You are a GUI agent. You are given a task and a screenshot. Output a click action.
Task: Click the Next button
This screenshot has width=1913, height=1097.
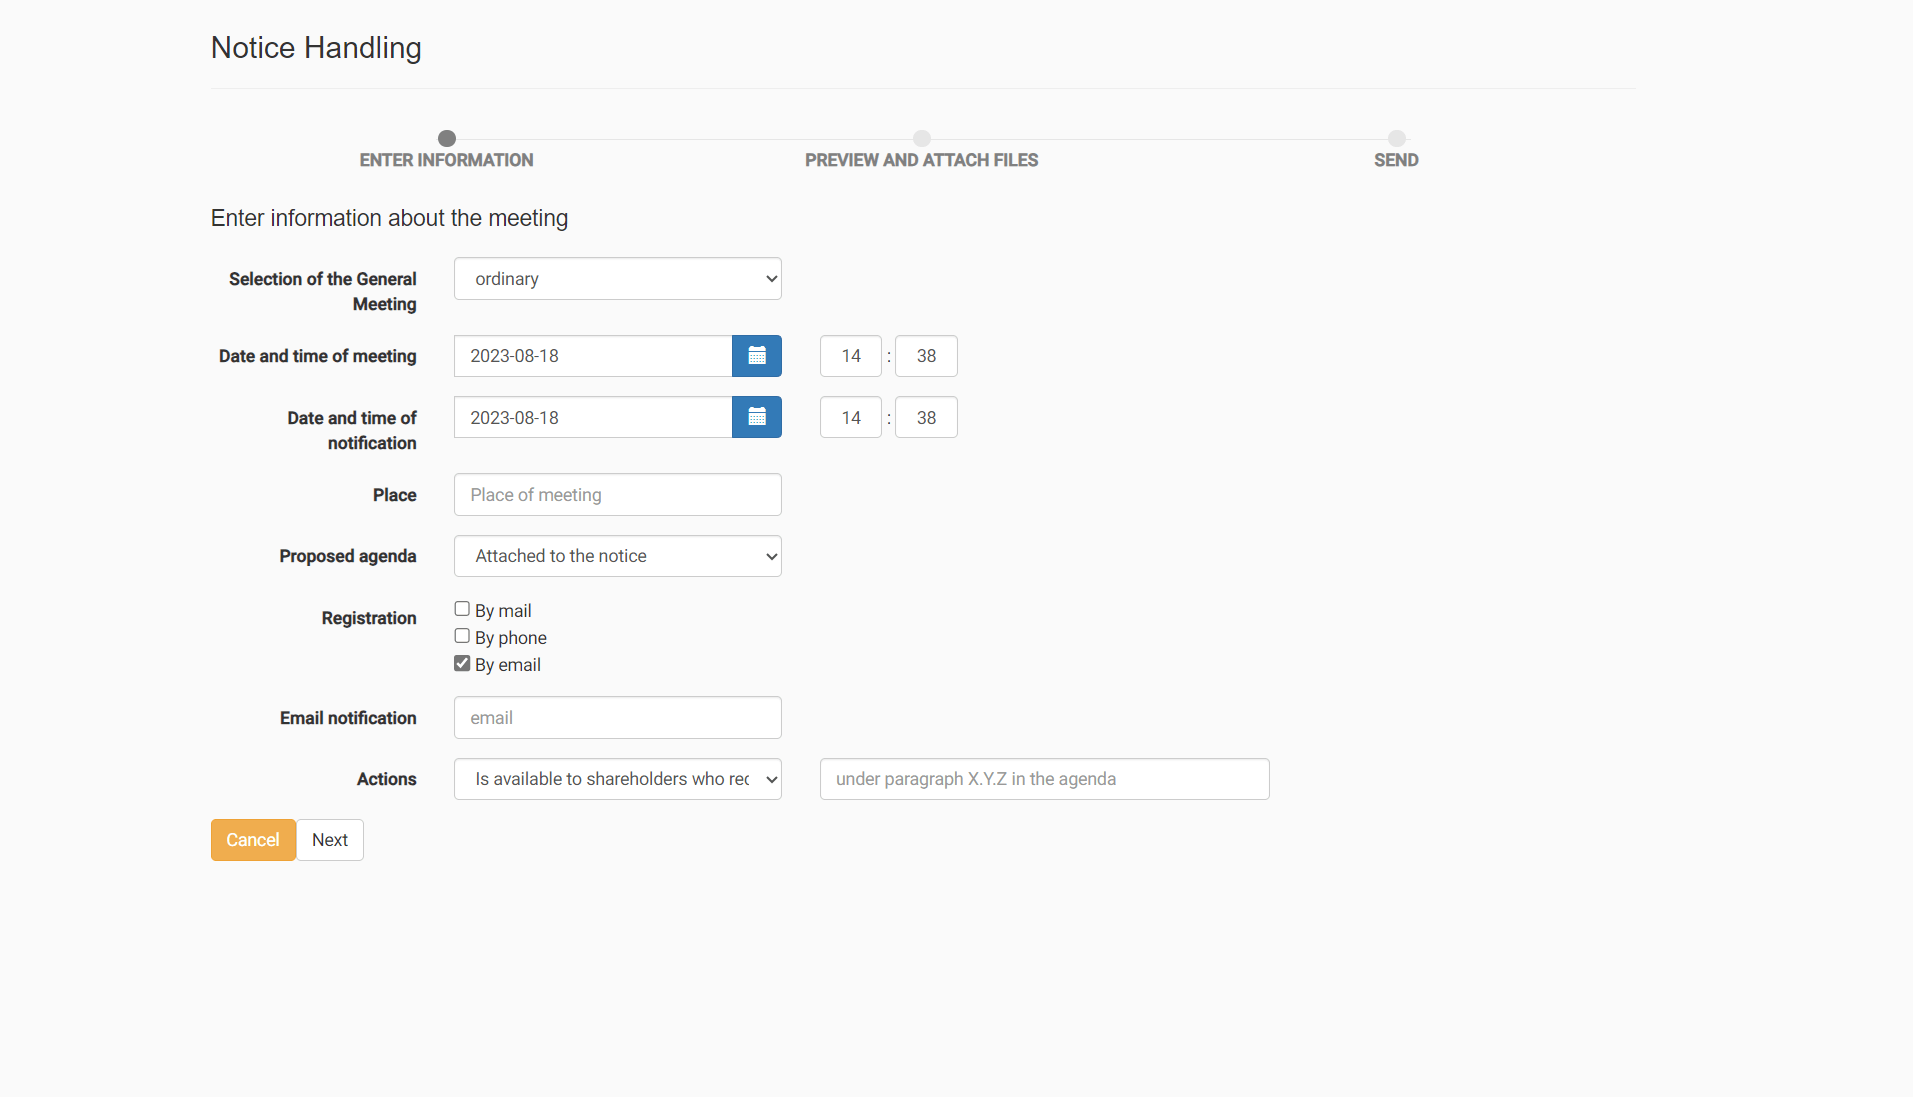click(x=329, y=840)
